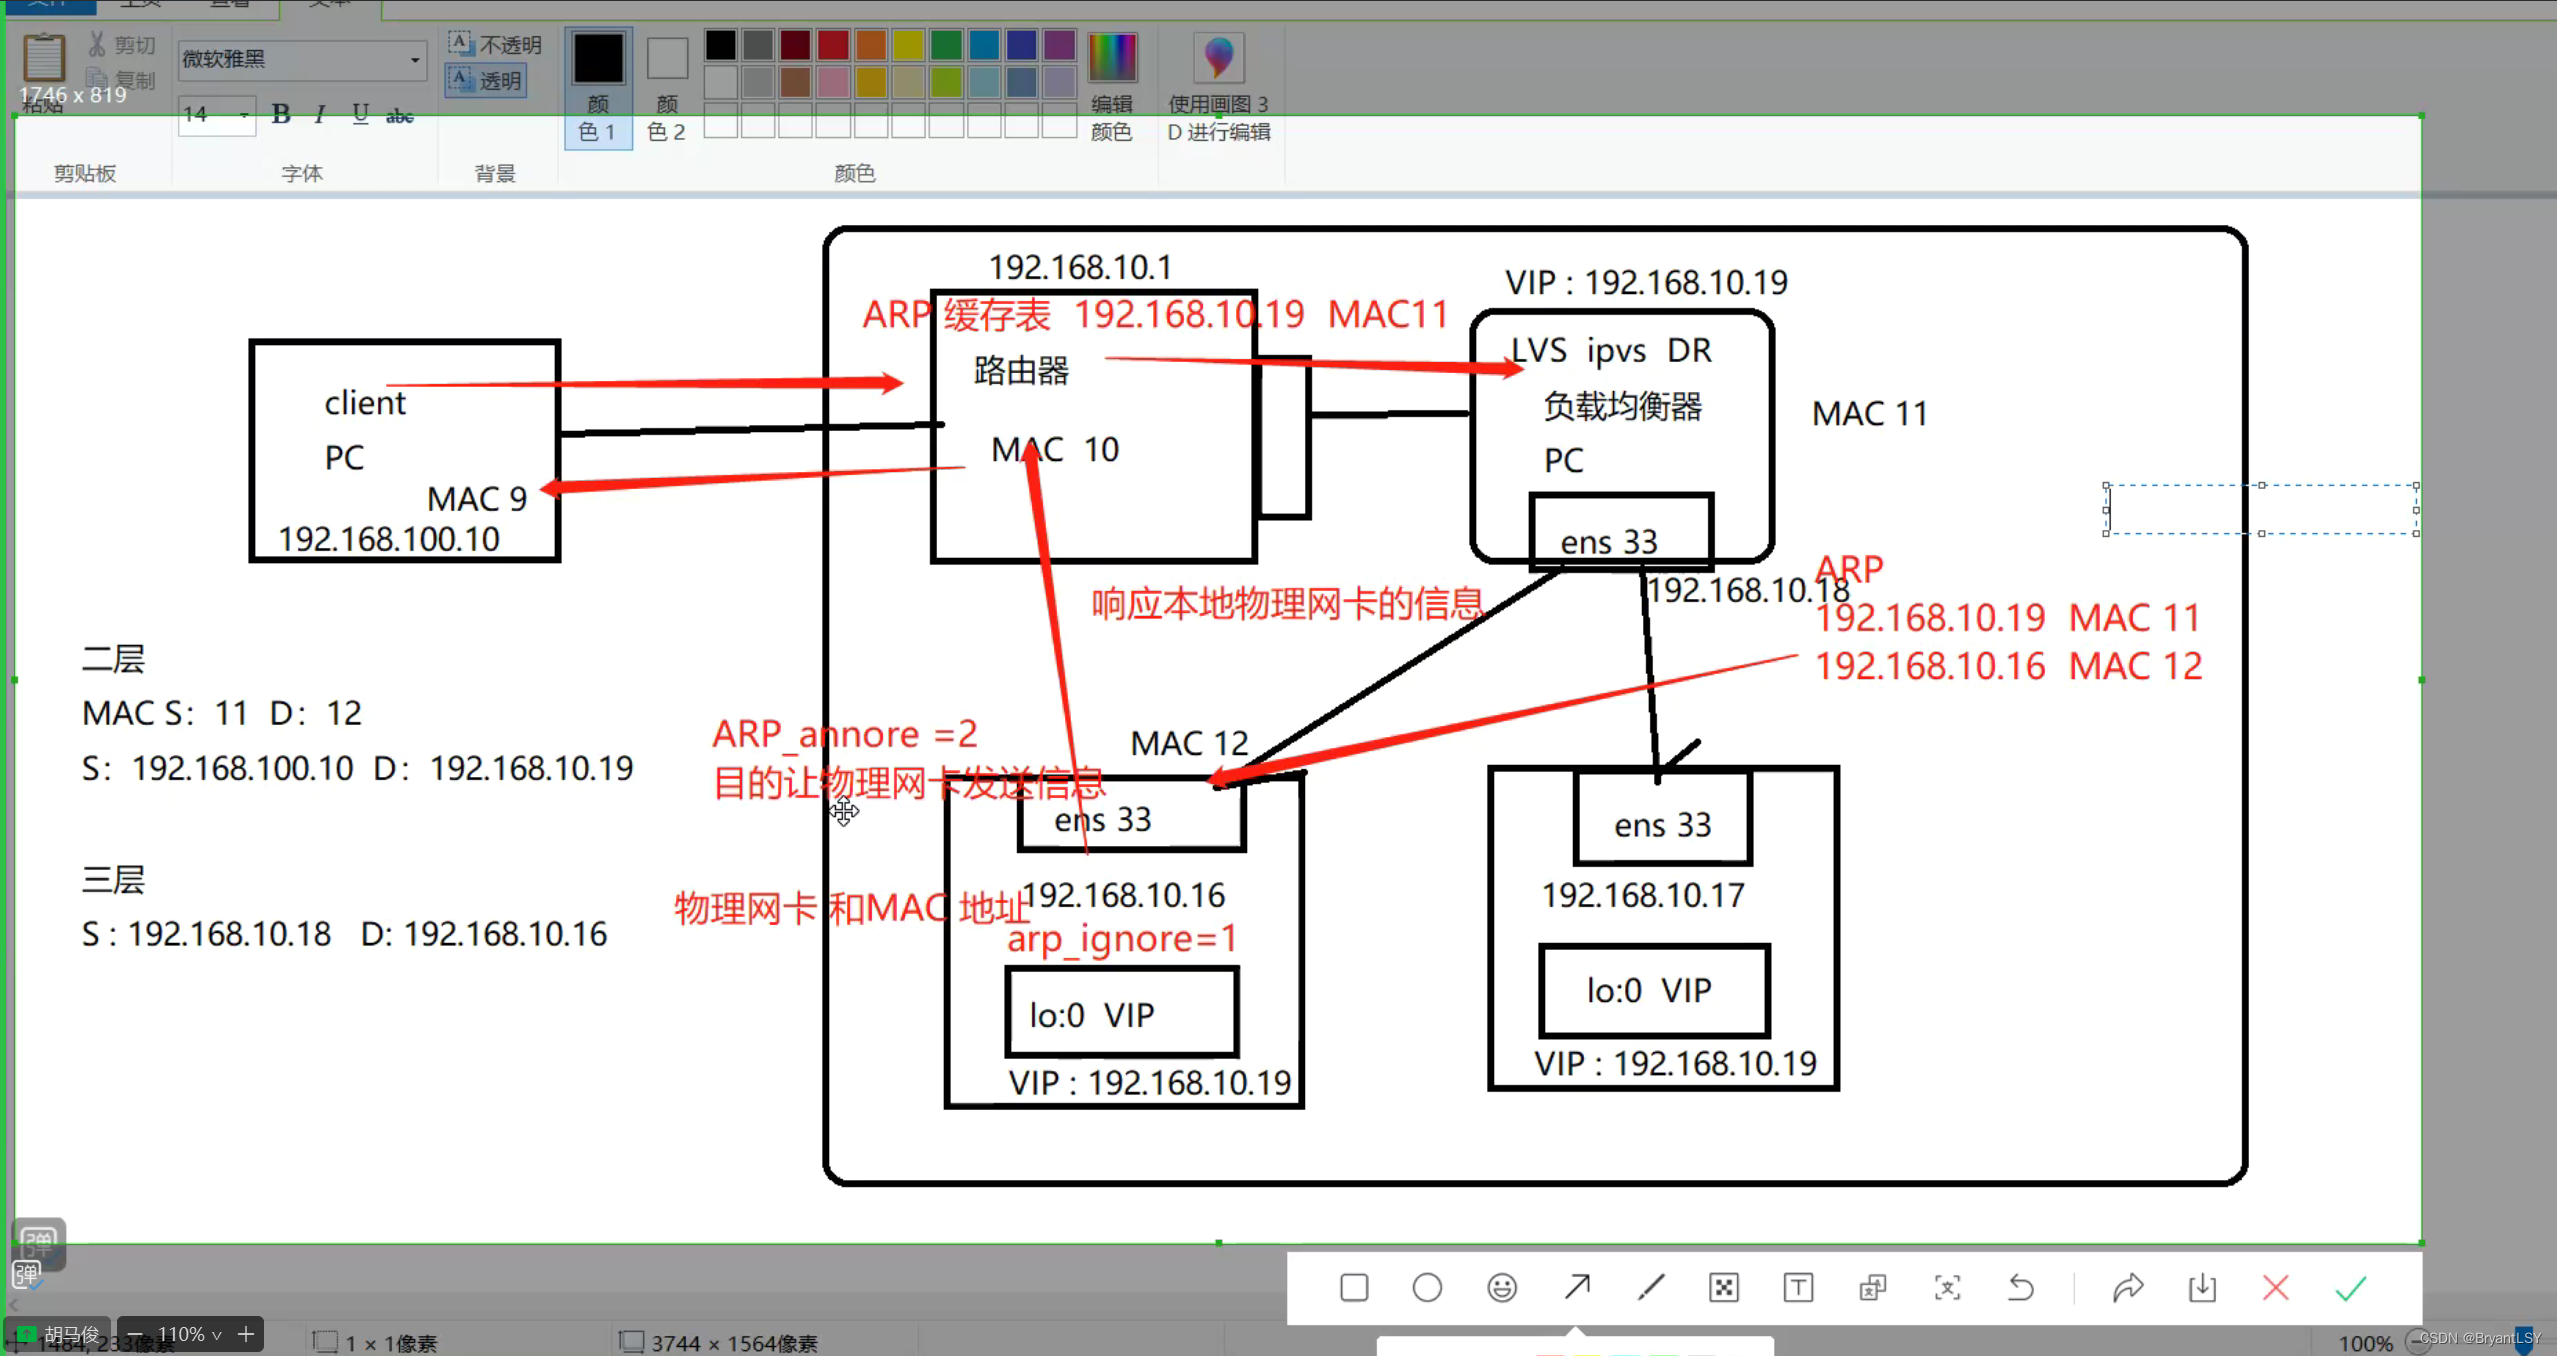This screenshot has height=1356, width=2558.
Task: Open the 微软雅黑 font family dropdown
Action: (414, 60)
